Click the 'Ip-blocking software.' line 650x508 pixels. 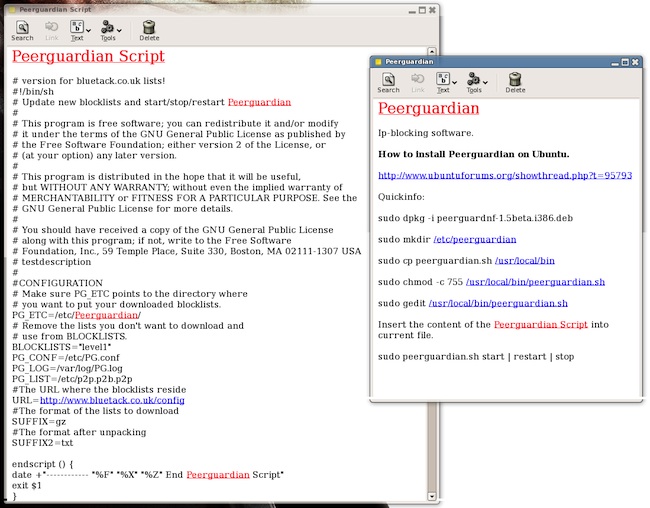(x=425, y=133)
